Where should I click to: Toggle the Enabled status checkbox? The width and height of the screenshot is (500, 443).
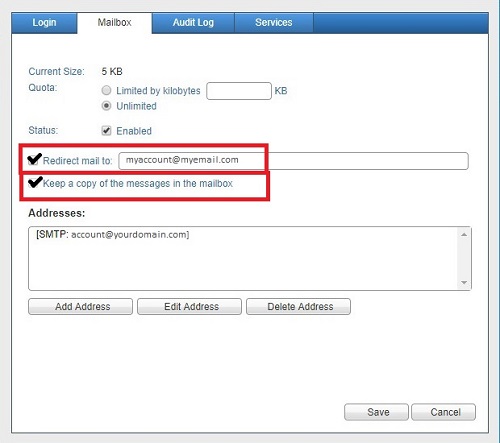(106, 131)
